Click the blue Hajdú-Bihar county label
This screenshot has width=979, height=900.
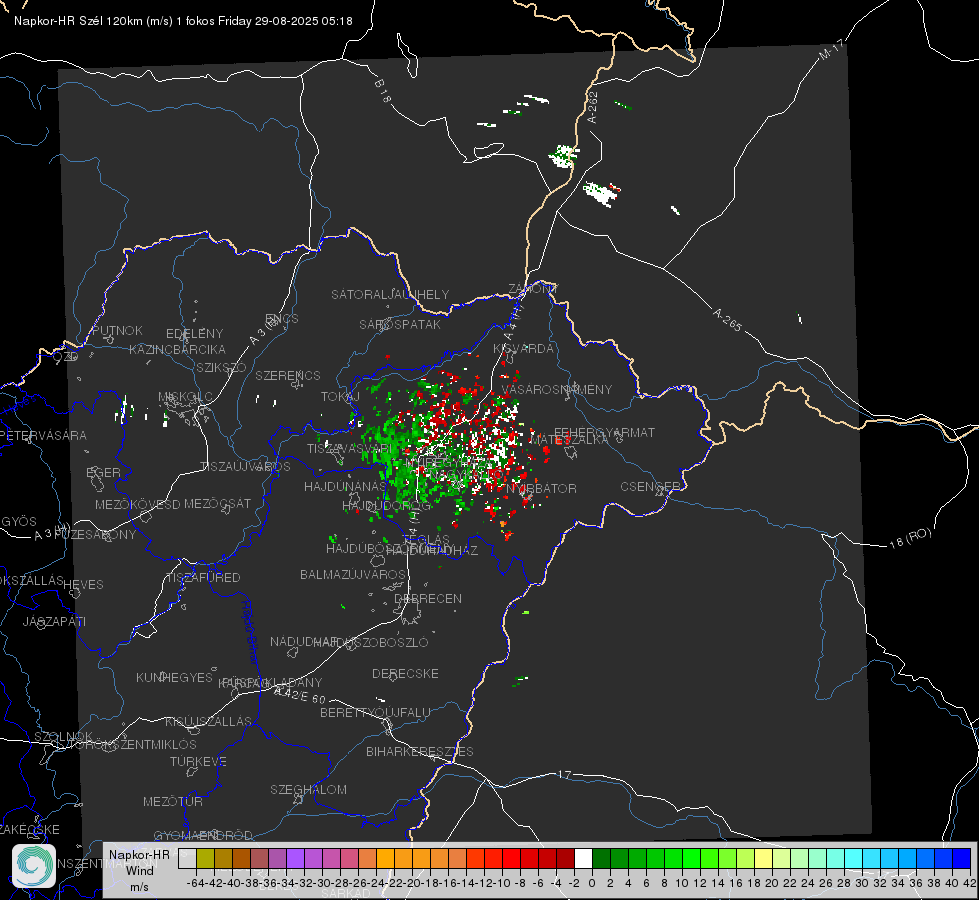[x=250, y=631]
